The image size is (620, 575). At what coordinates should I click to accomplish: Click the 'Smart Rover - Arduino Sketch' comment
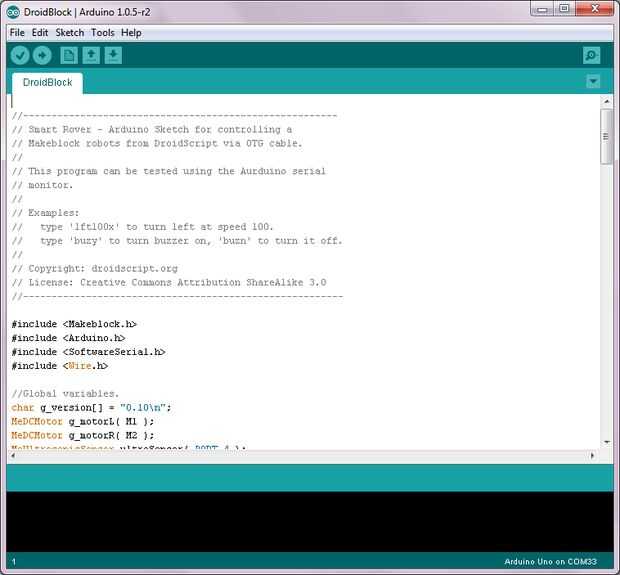click(152, 129)
